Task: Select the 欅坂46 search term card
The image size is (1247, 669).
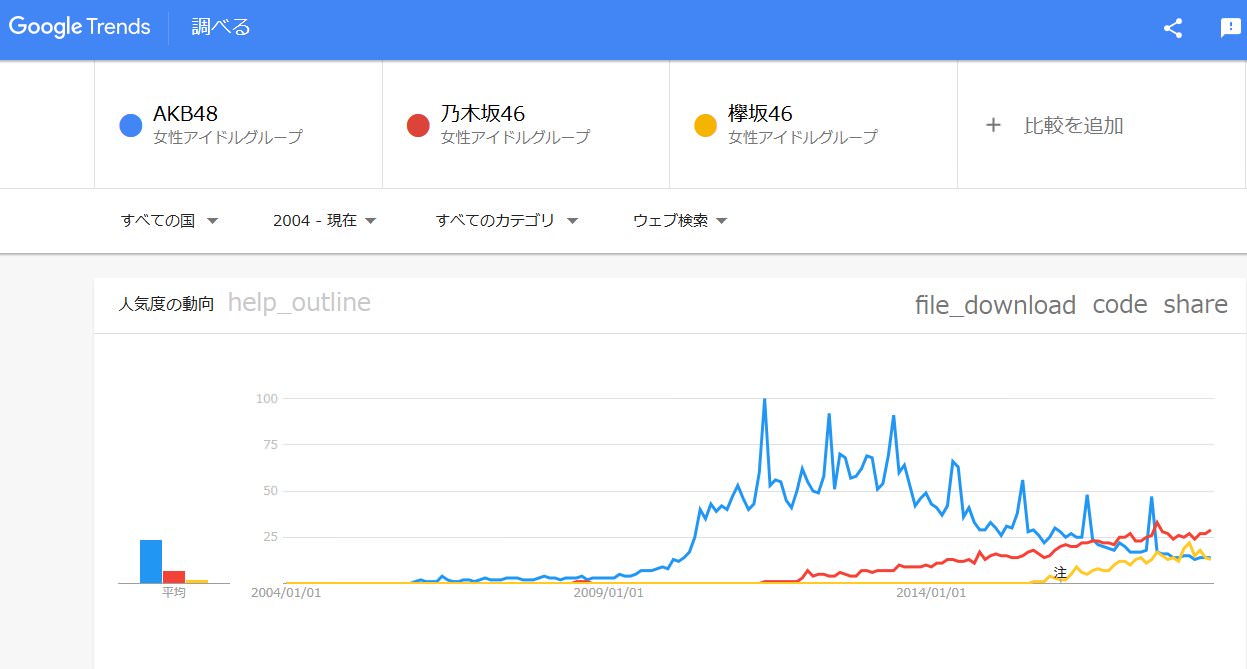Action: tap(813, 125)
